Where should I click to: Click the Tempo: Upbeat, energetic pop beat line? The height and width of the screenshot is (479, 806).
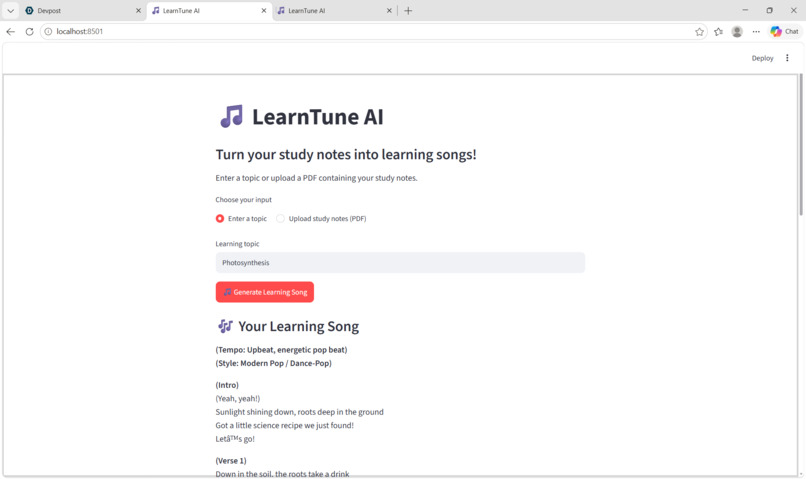coord(281,349)
